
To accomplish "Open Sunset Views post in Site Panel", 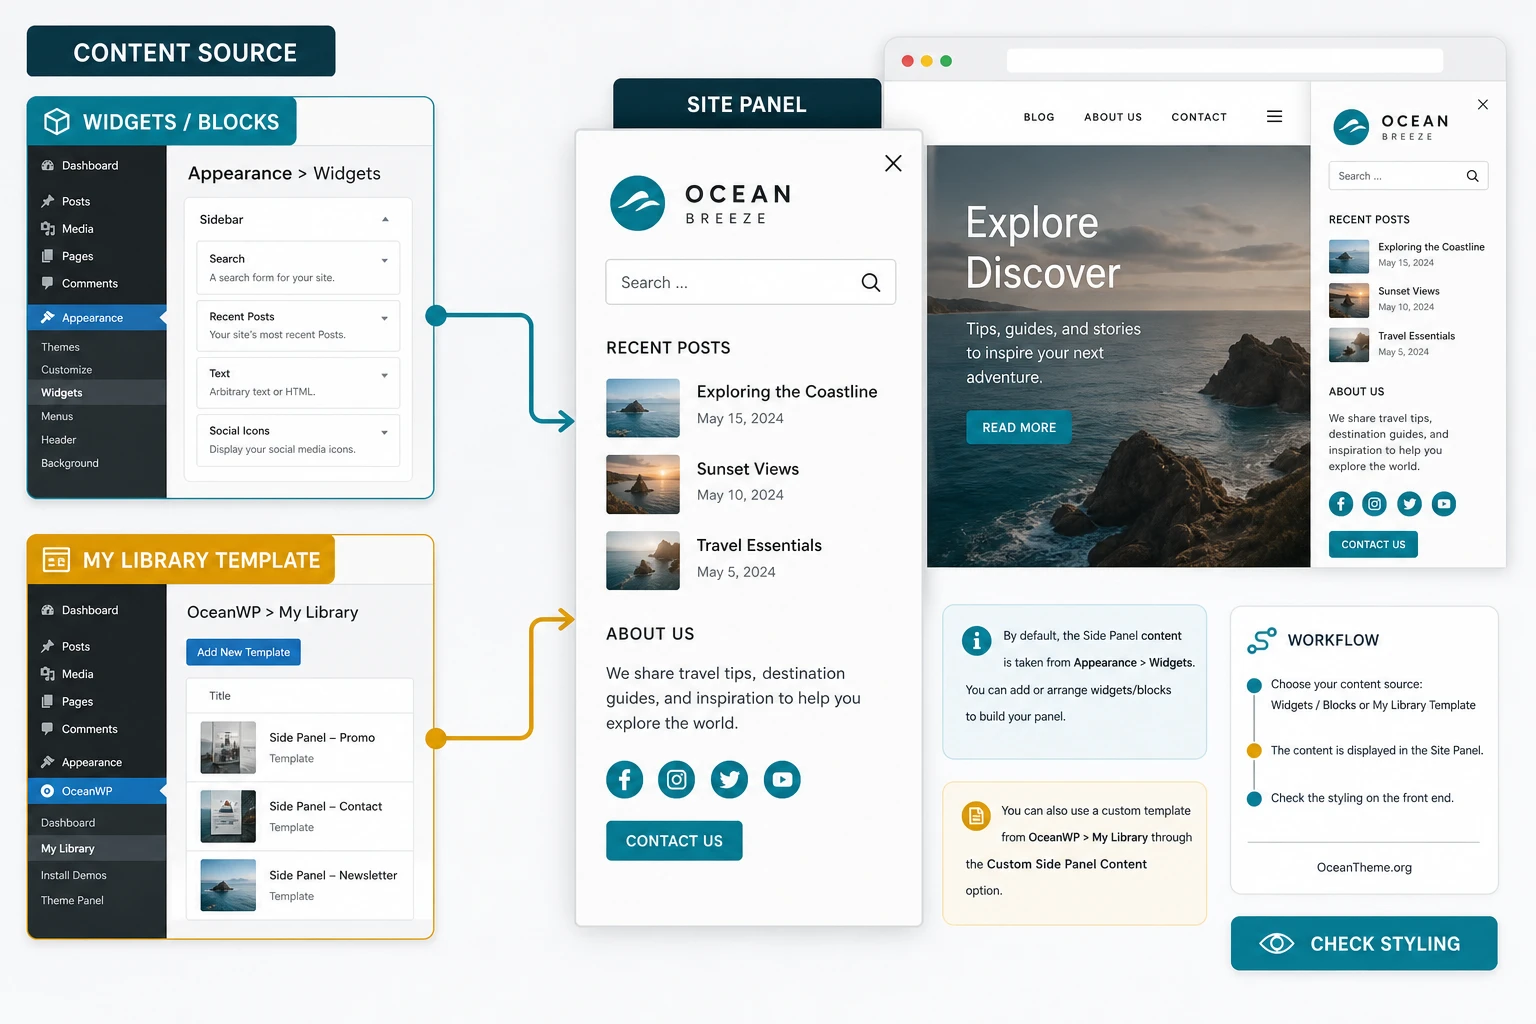I will [748, 469].
